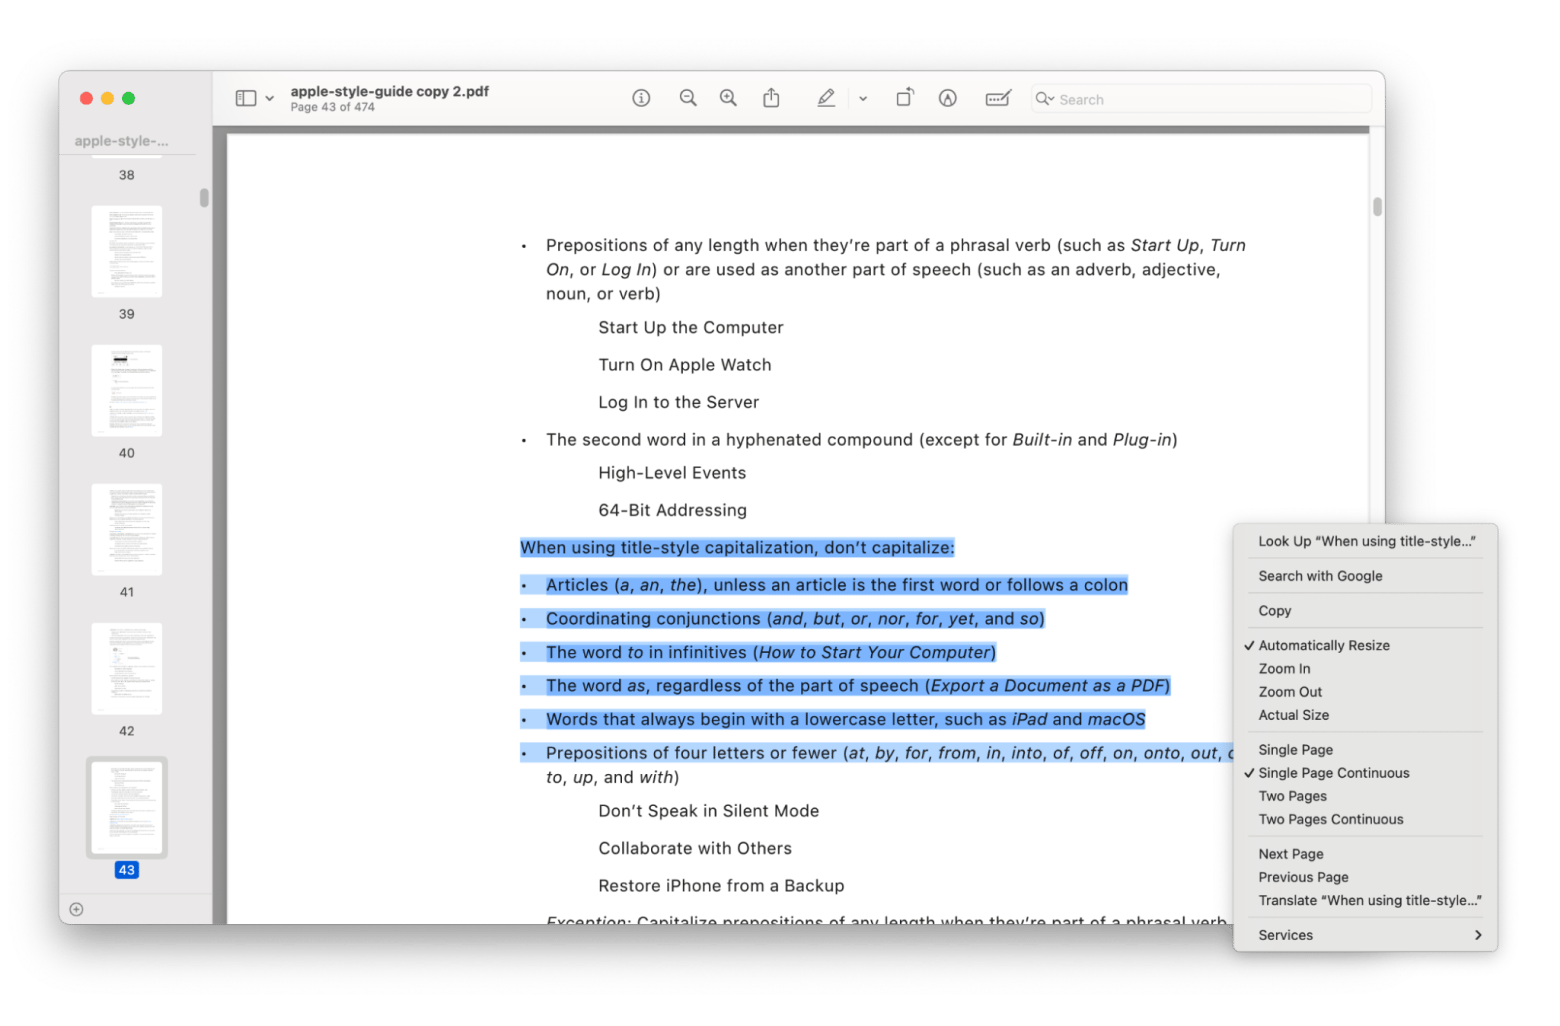
Task: Expand the highlight color dropdown arrow
Action: tap(863, 99)
